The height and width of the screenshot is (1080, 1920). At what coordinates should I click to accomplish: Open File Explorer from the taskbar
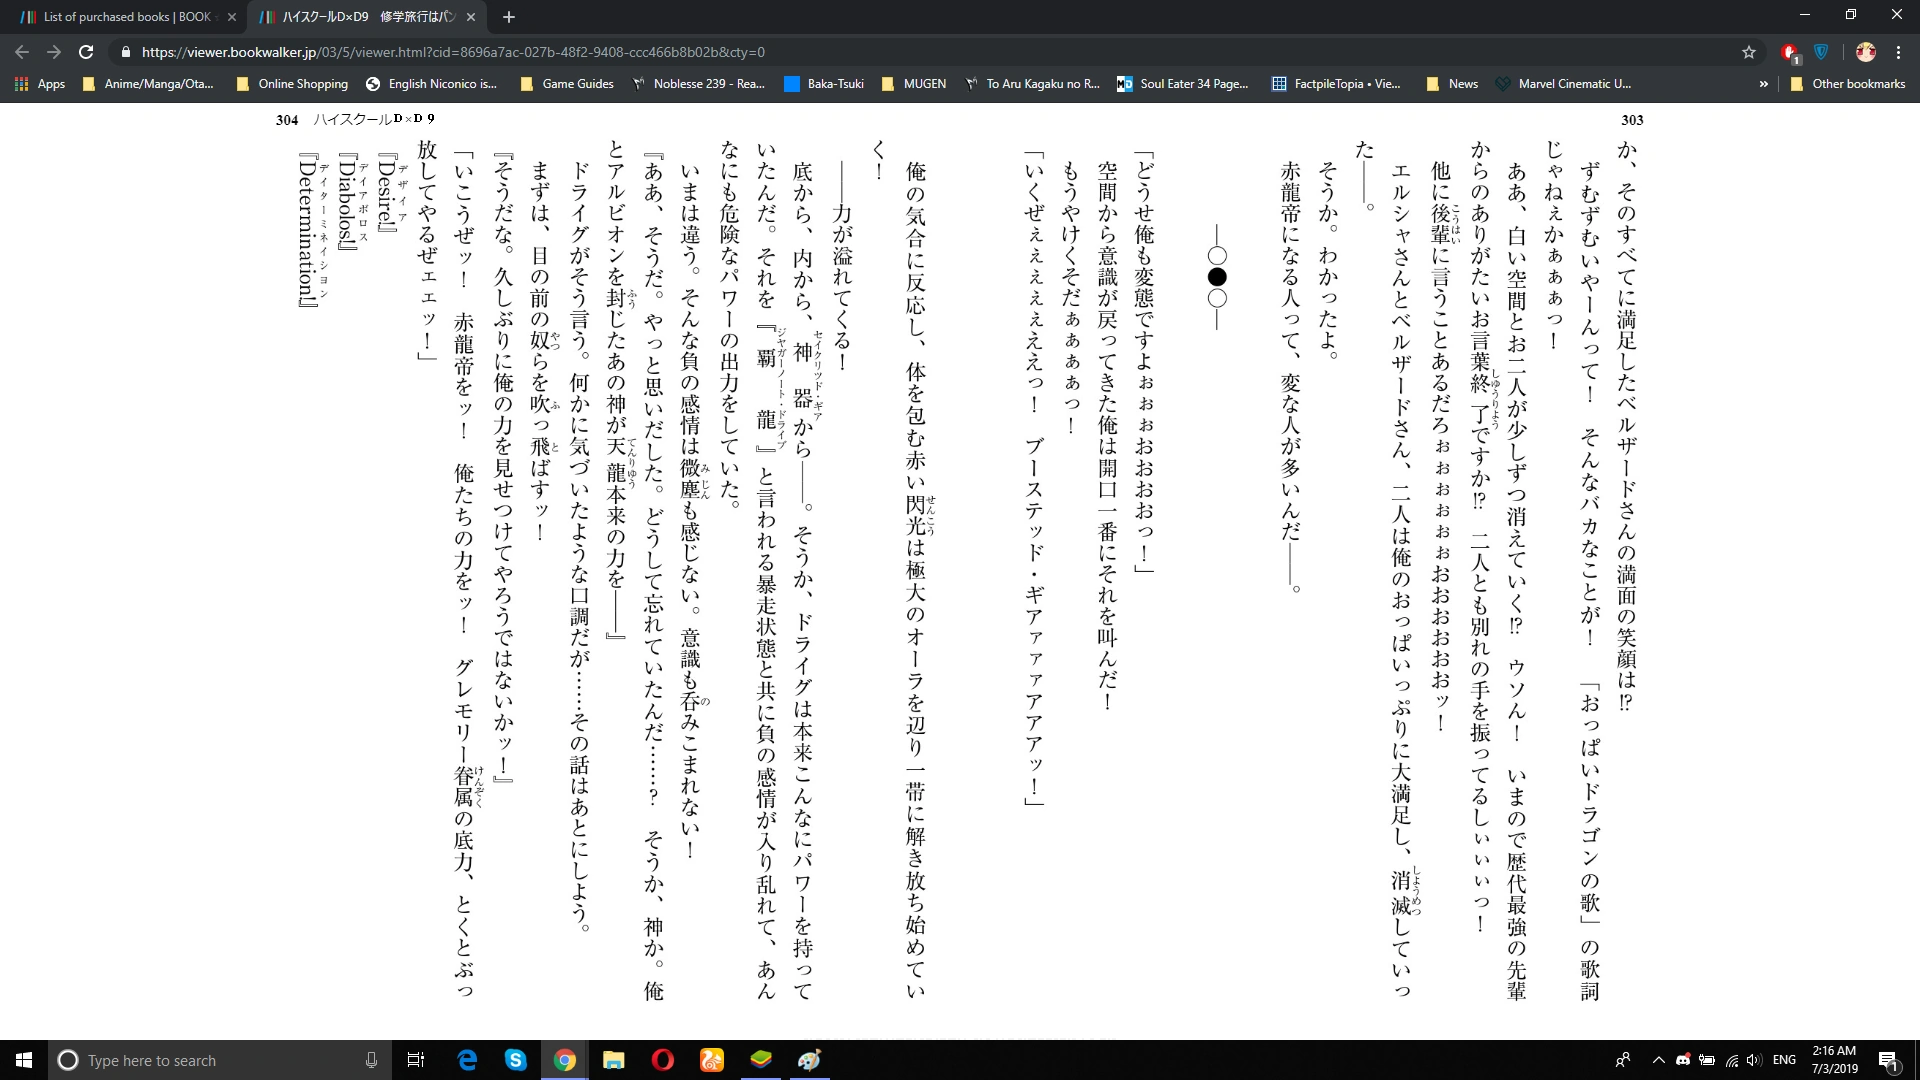[x=614, y=1060]
